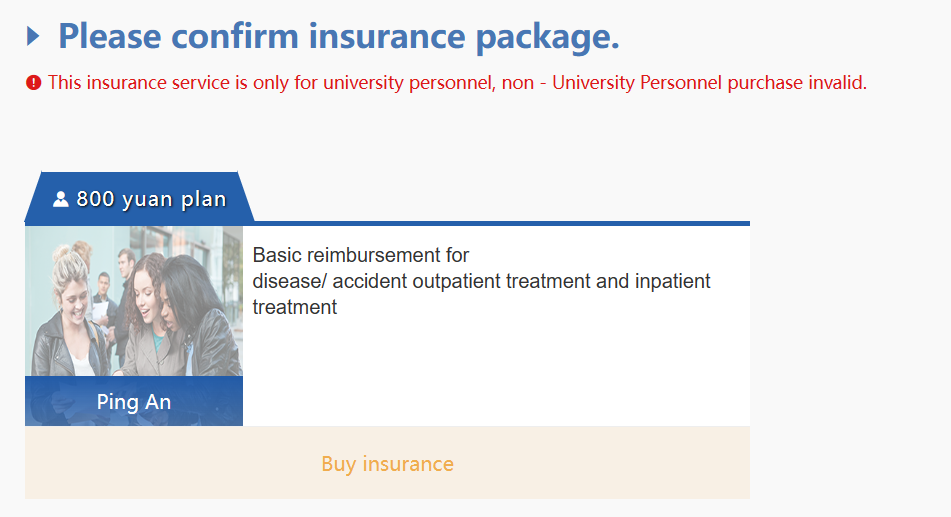
Task: Click 'University Personnel purchase invalid' in the warning
Action: [709, 83]
